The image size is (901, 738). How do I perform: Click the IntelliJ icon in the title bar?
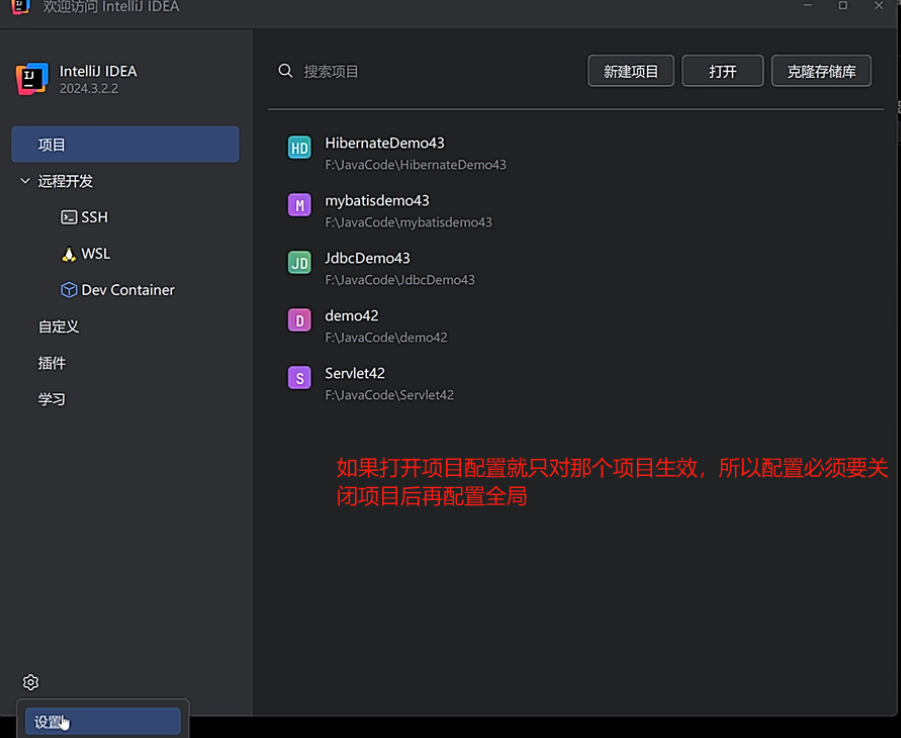point(20,7)
